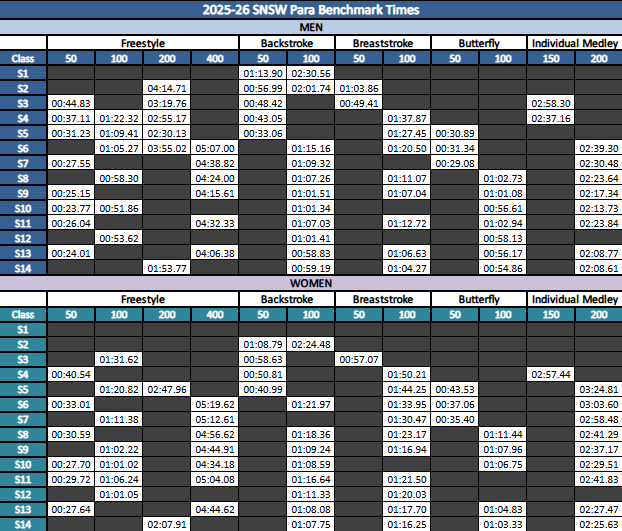
Task: Click the cell 03:24.81
Action: pos(599,389)
